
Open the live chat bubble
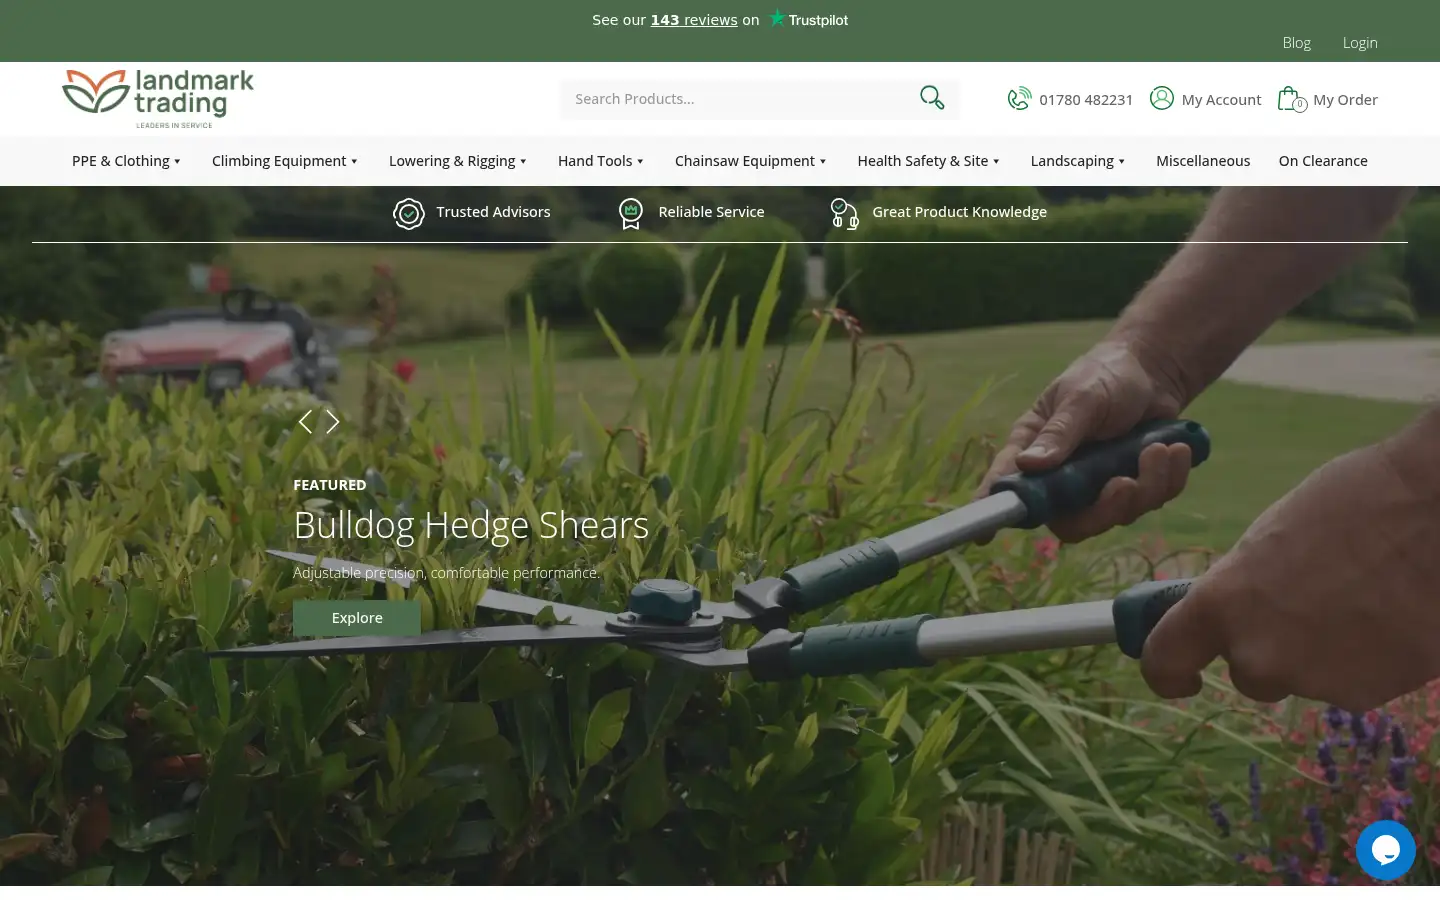pyautogui.click(x=1385, y=850)
